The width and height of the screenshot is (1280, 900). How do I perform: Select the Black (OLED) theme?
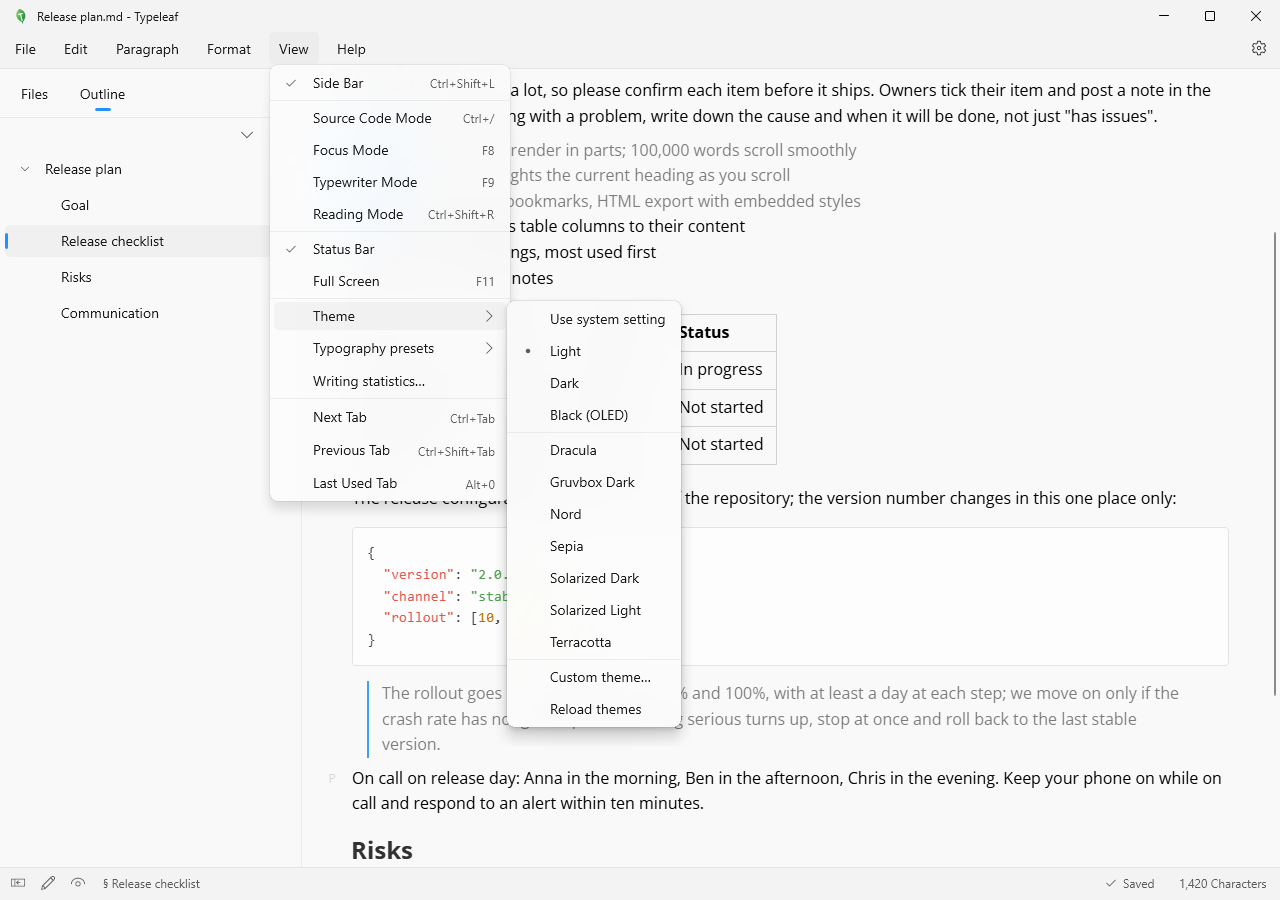594,415
